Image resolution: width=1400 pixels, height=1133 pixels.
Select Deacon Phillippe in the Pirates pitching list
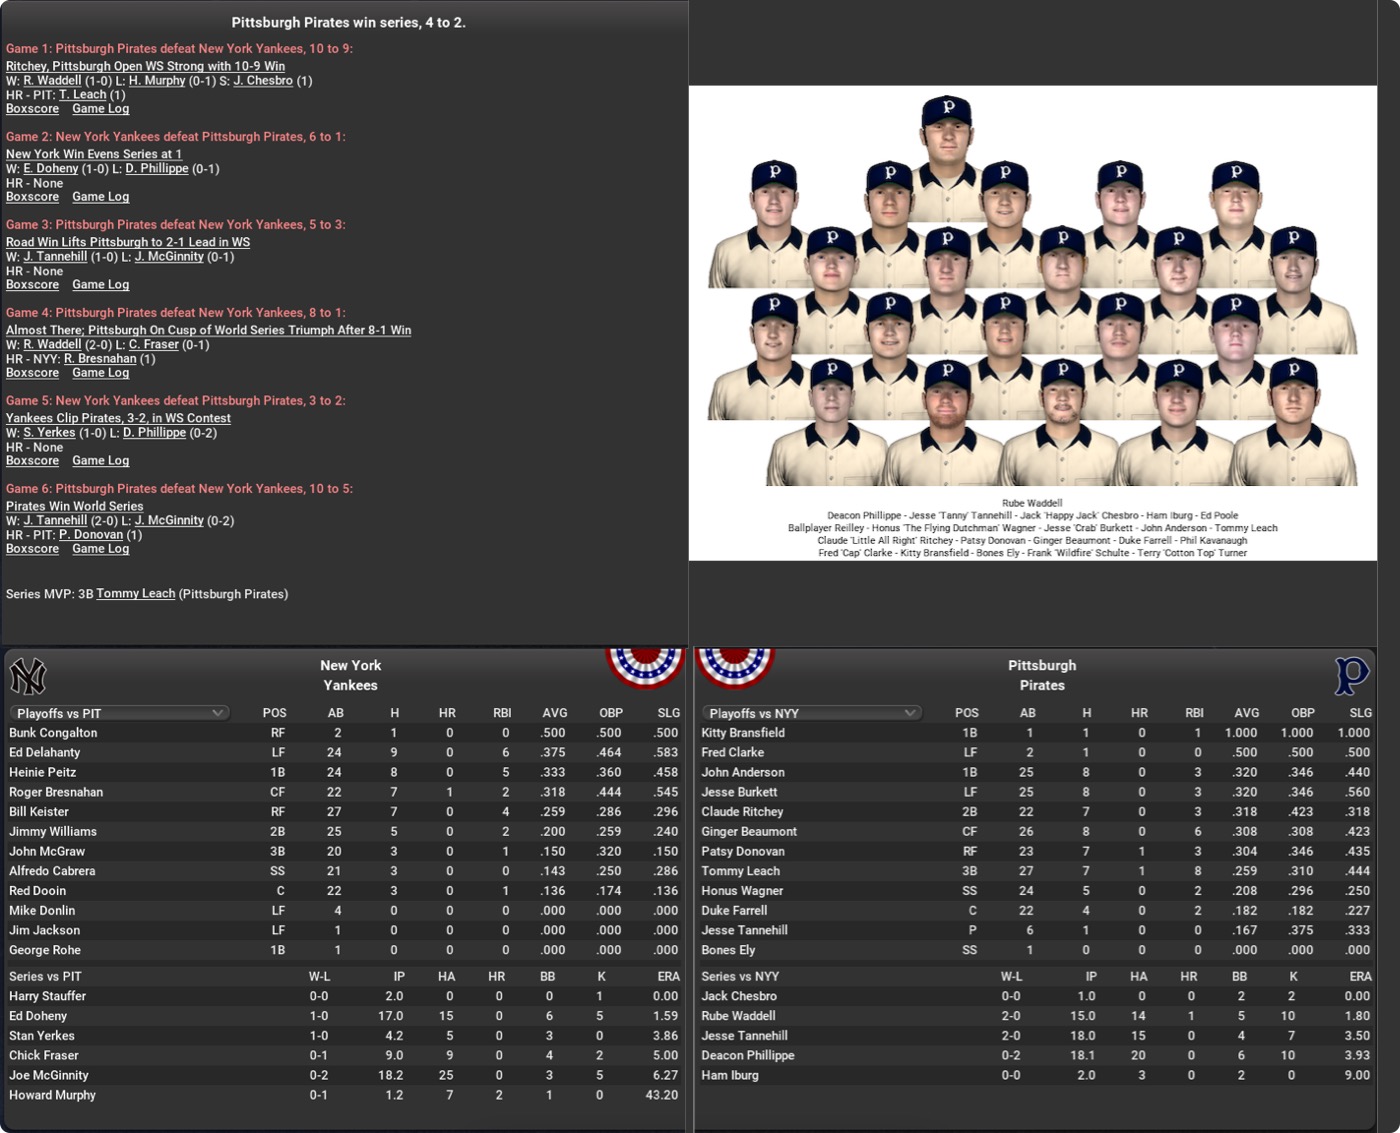tap(747, 1056)
